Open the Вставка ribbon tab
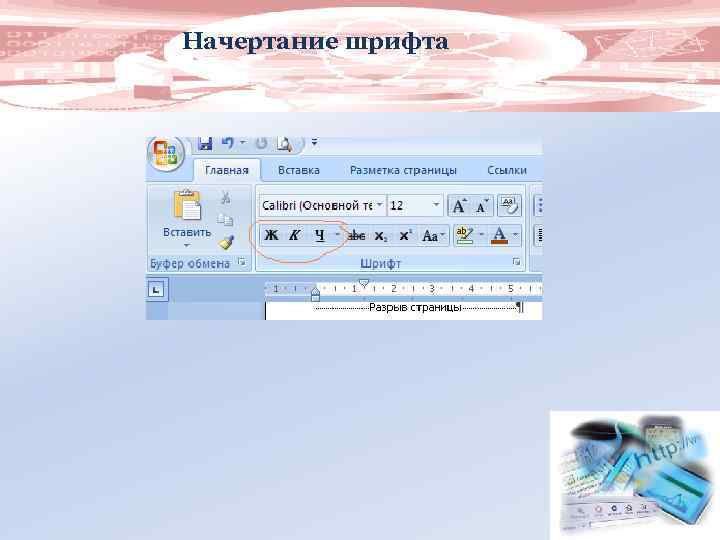 pos(299,170)
